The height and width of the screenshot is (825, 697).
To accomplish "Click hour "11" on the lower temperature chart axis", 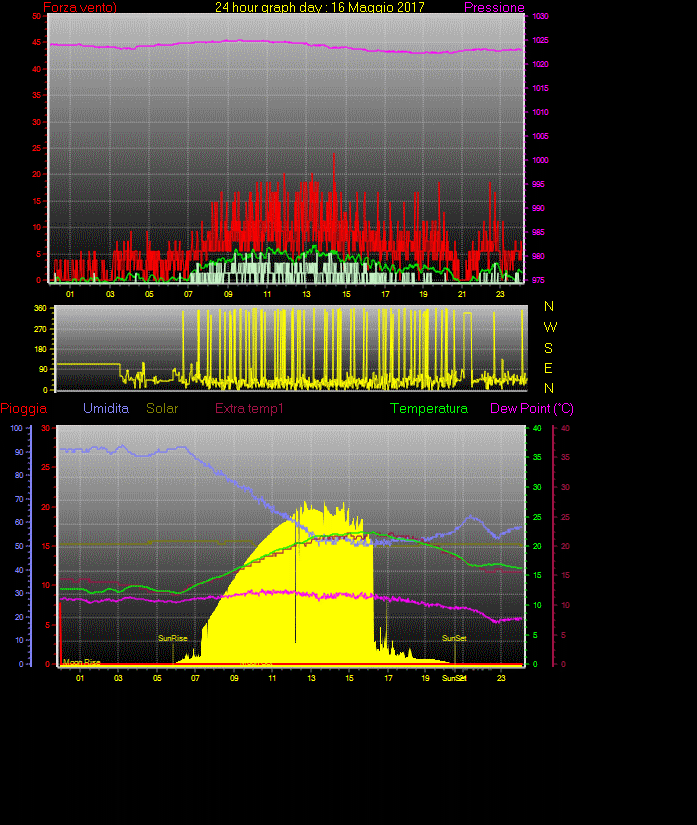I will coord(272,678).
